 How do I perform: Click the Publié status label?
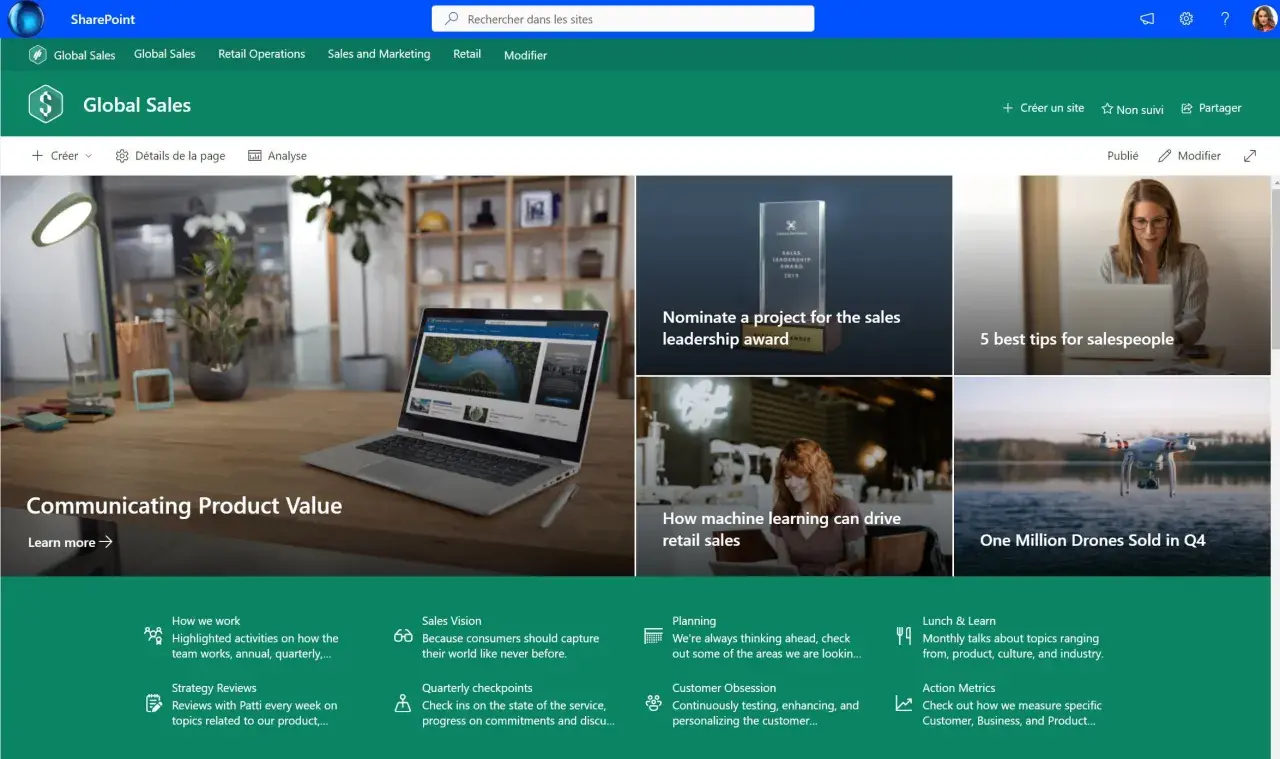[x=1123, y=156]
